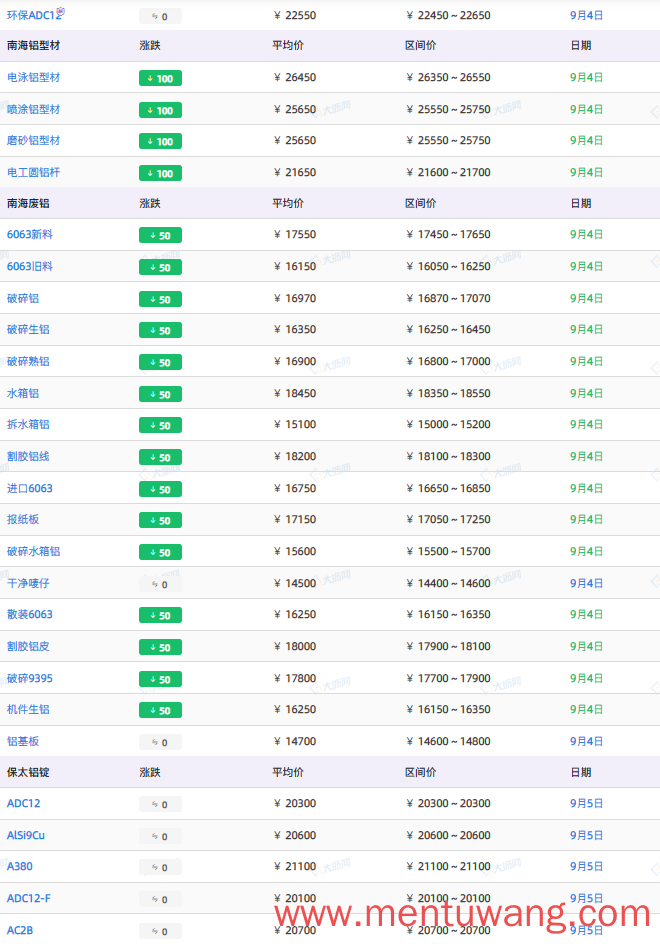
Task: Open the 6063旧料 price link
Action: pyautogui.click(x=30, y=267)
